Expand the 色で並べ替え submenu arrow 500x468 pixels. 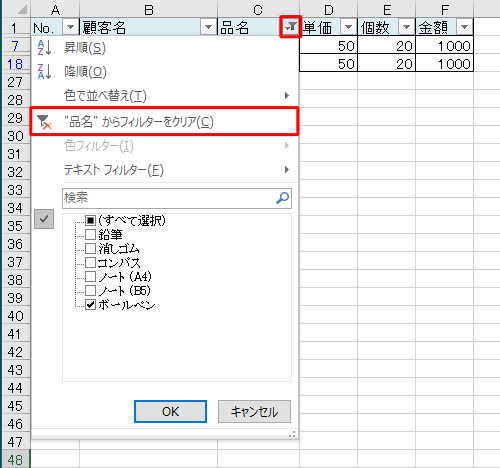(287, 96)
